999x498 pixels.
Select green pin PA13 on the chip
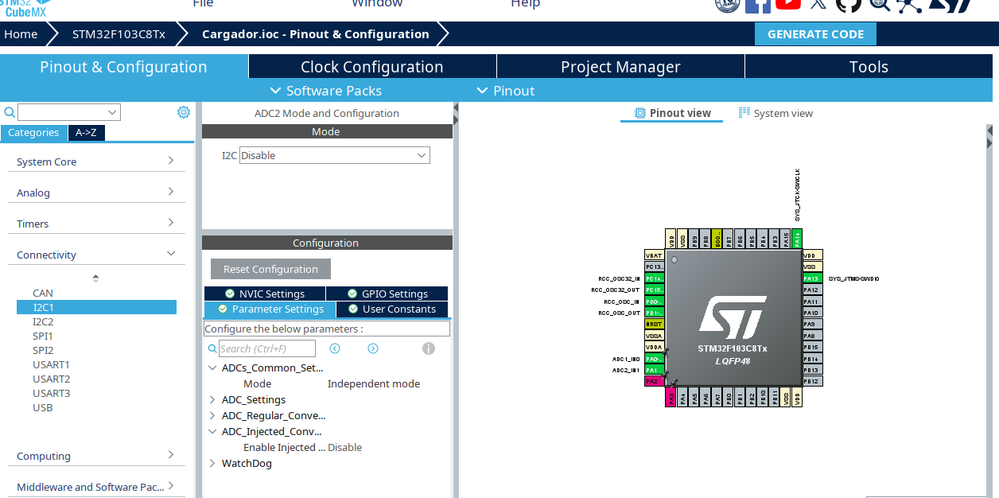(813, 278)
